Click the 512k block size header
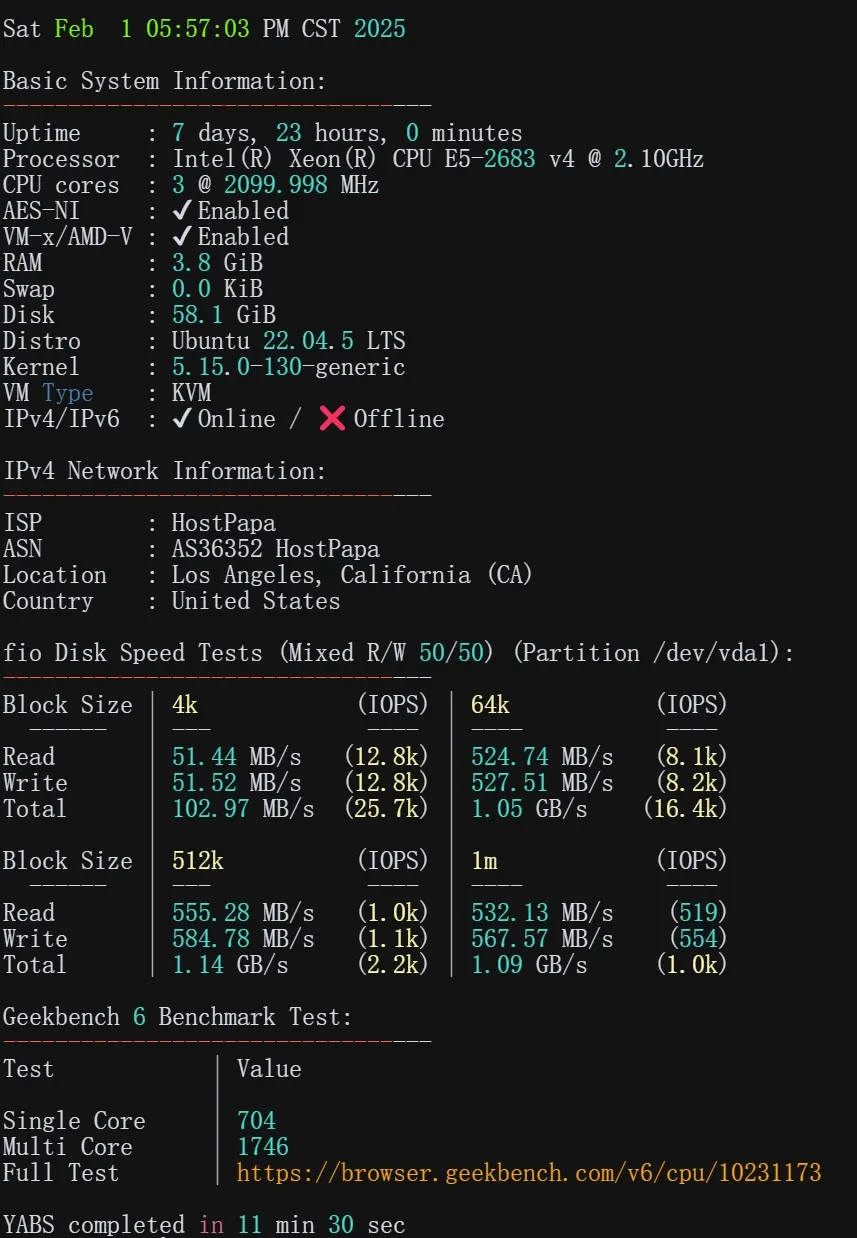This screenshot has height=1238, width=857. pos(198,861)
